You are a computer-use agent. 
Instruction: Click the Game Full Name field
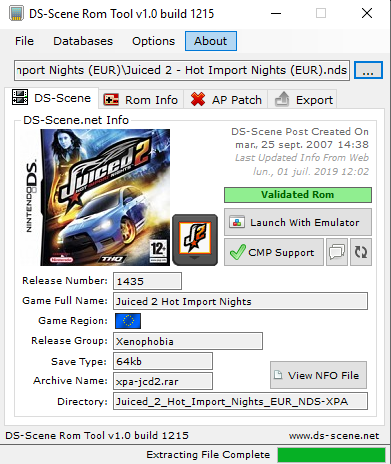(x=240, y=301)
